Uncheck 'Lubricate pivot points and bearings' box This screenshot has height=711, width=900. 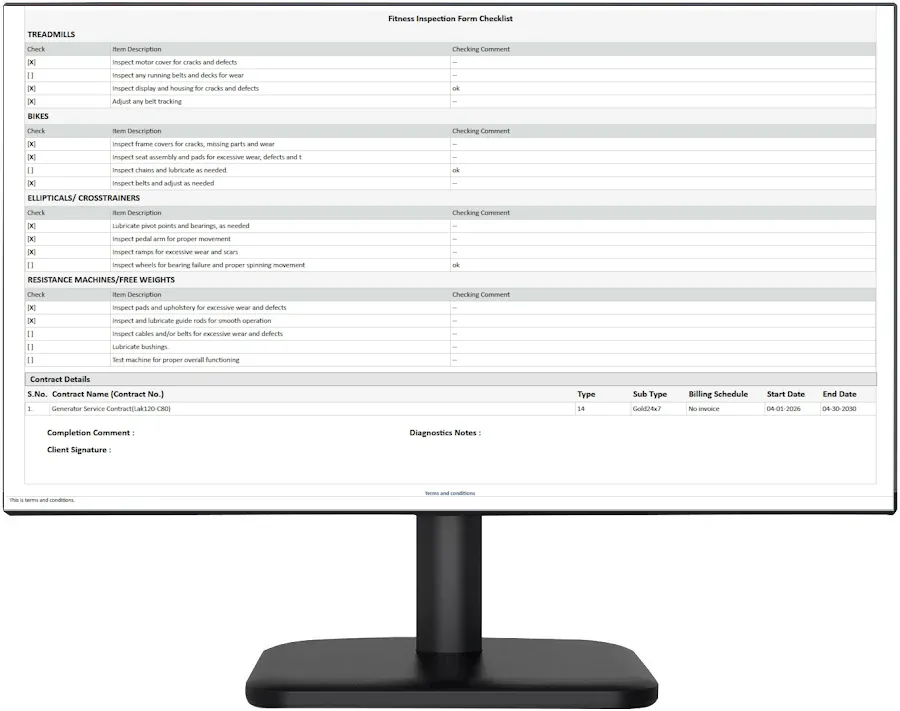coord(32,226)
